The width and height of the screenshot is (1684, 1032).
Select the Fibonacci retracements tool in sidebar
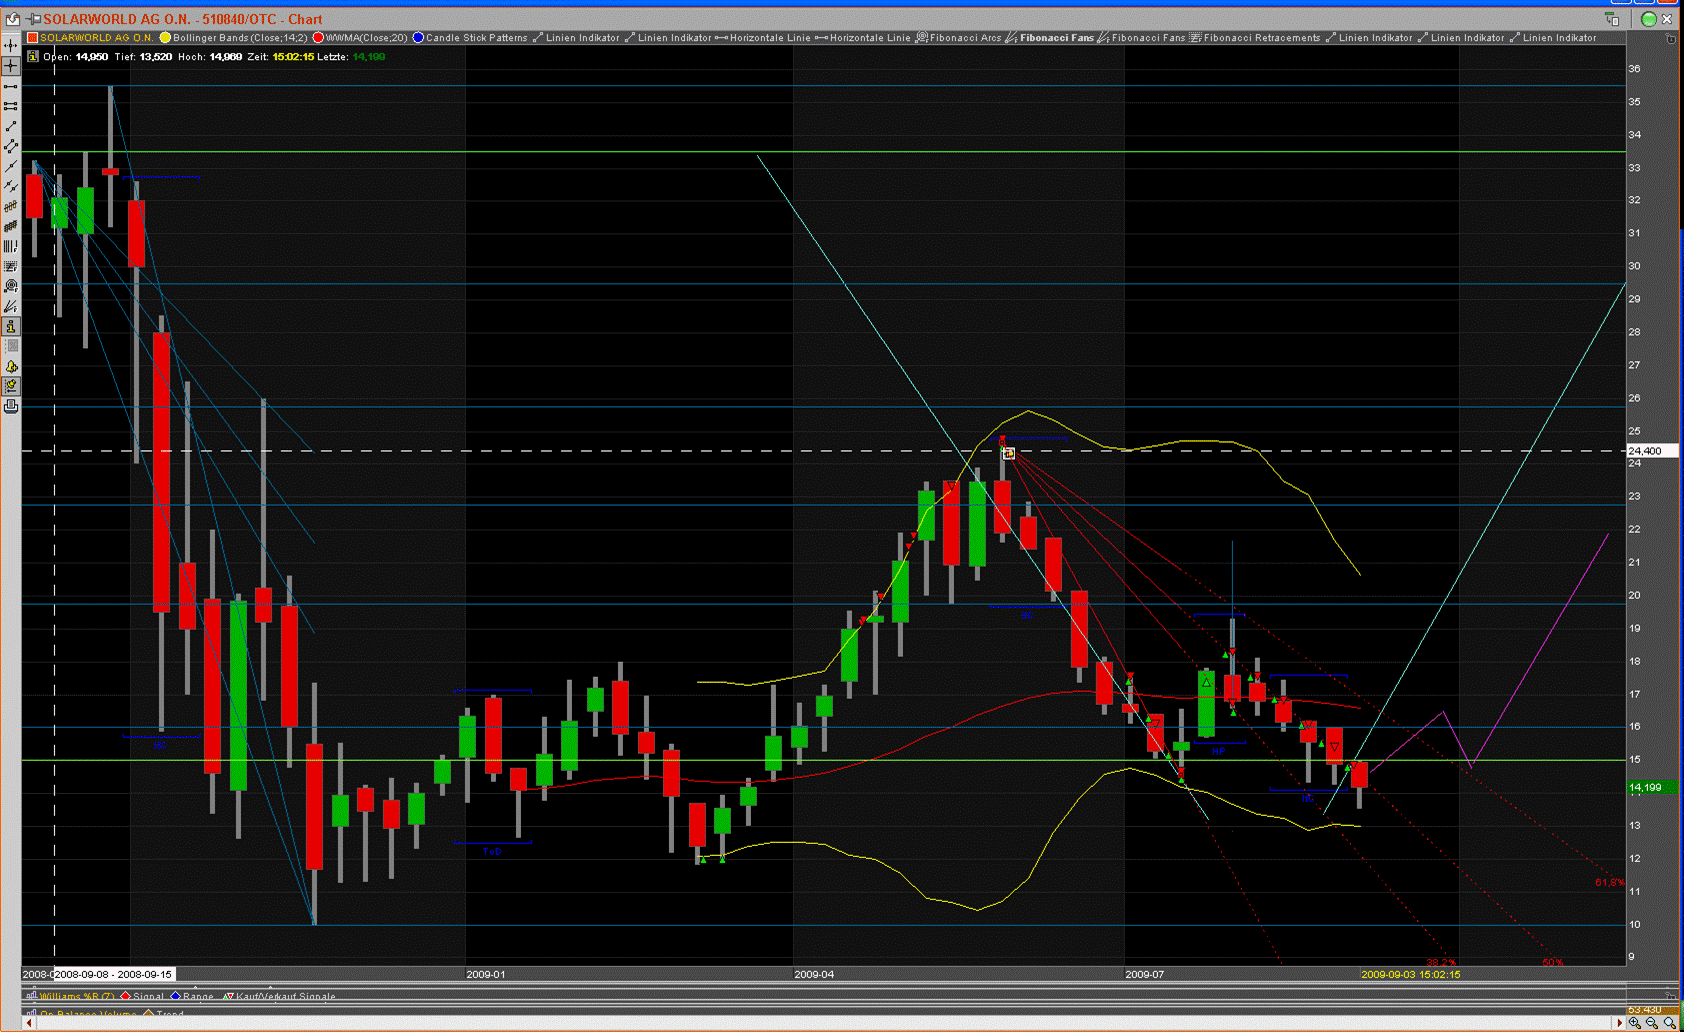(11, 266)
